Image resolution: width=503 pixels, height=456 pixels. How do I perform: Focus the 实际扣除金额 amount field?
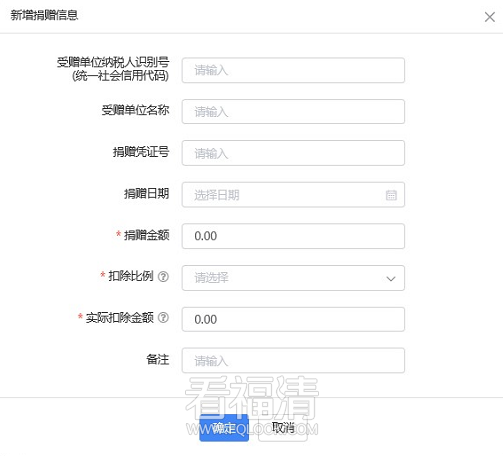click(x=293, y=319)
